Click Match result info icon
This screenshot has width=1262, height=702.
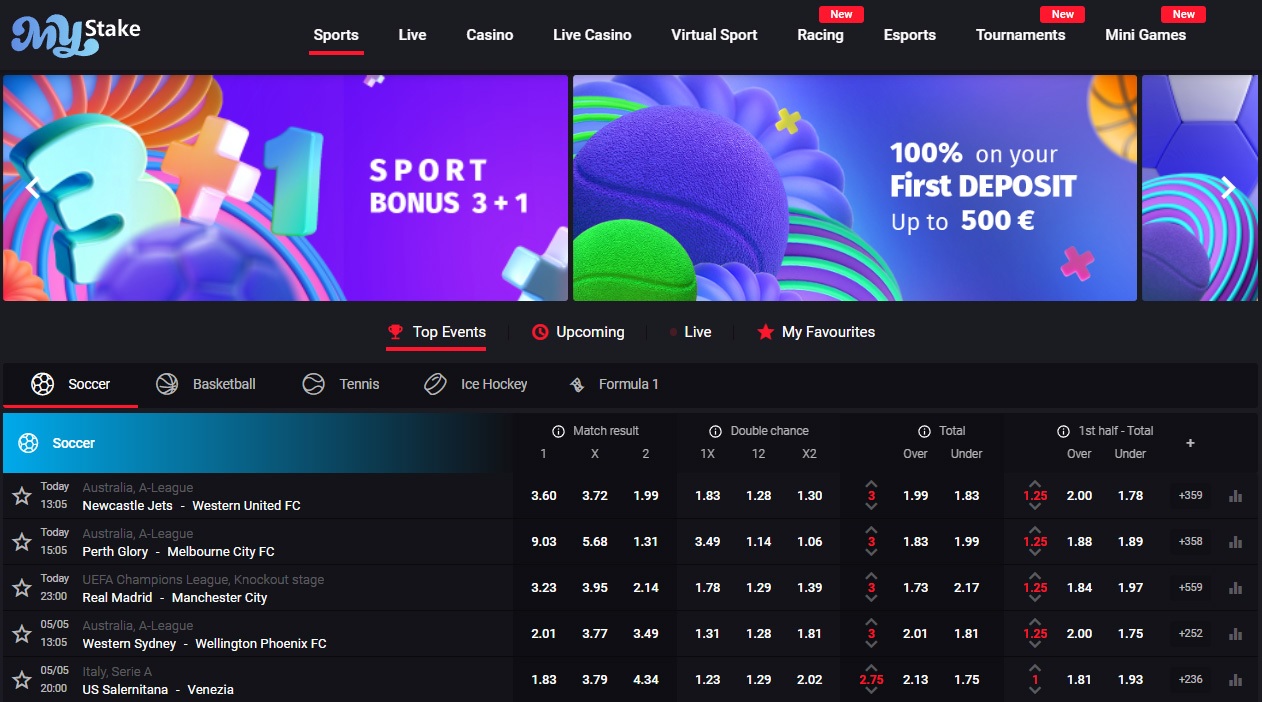tap(559, 431)
